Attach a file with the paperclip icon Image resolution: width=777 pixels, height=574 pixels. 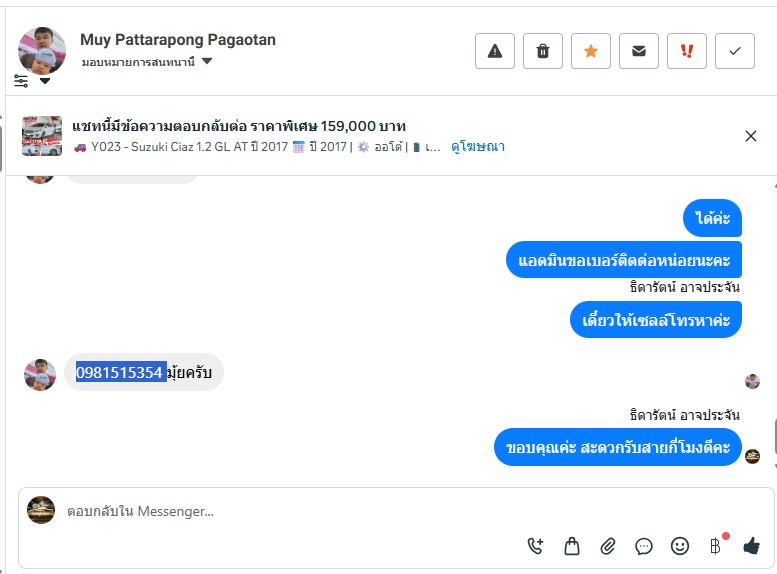coord(608,546)
